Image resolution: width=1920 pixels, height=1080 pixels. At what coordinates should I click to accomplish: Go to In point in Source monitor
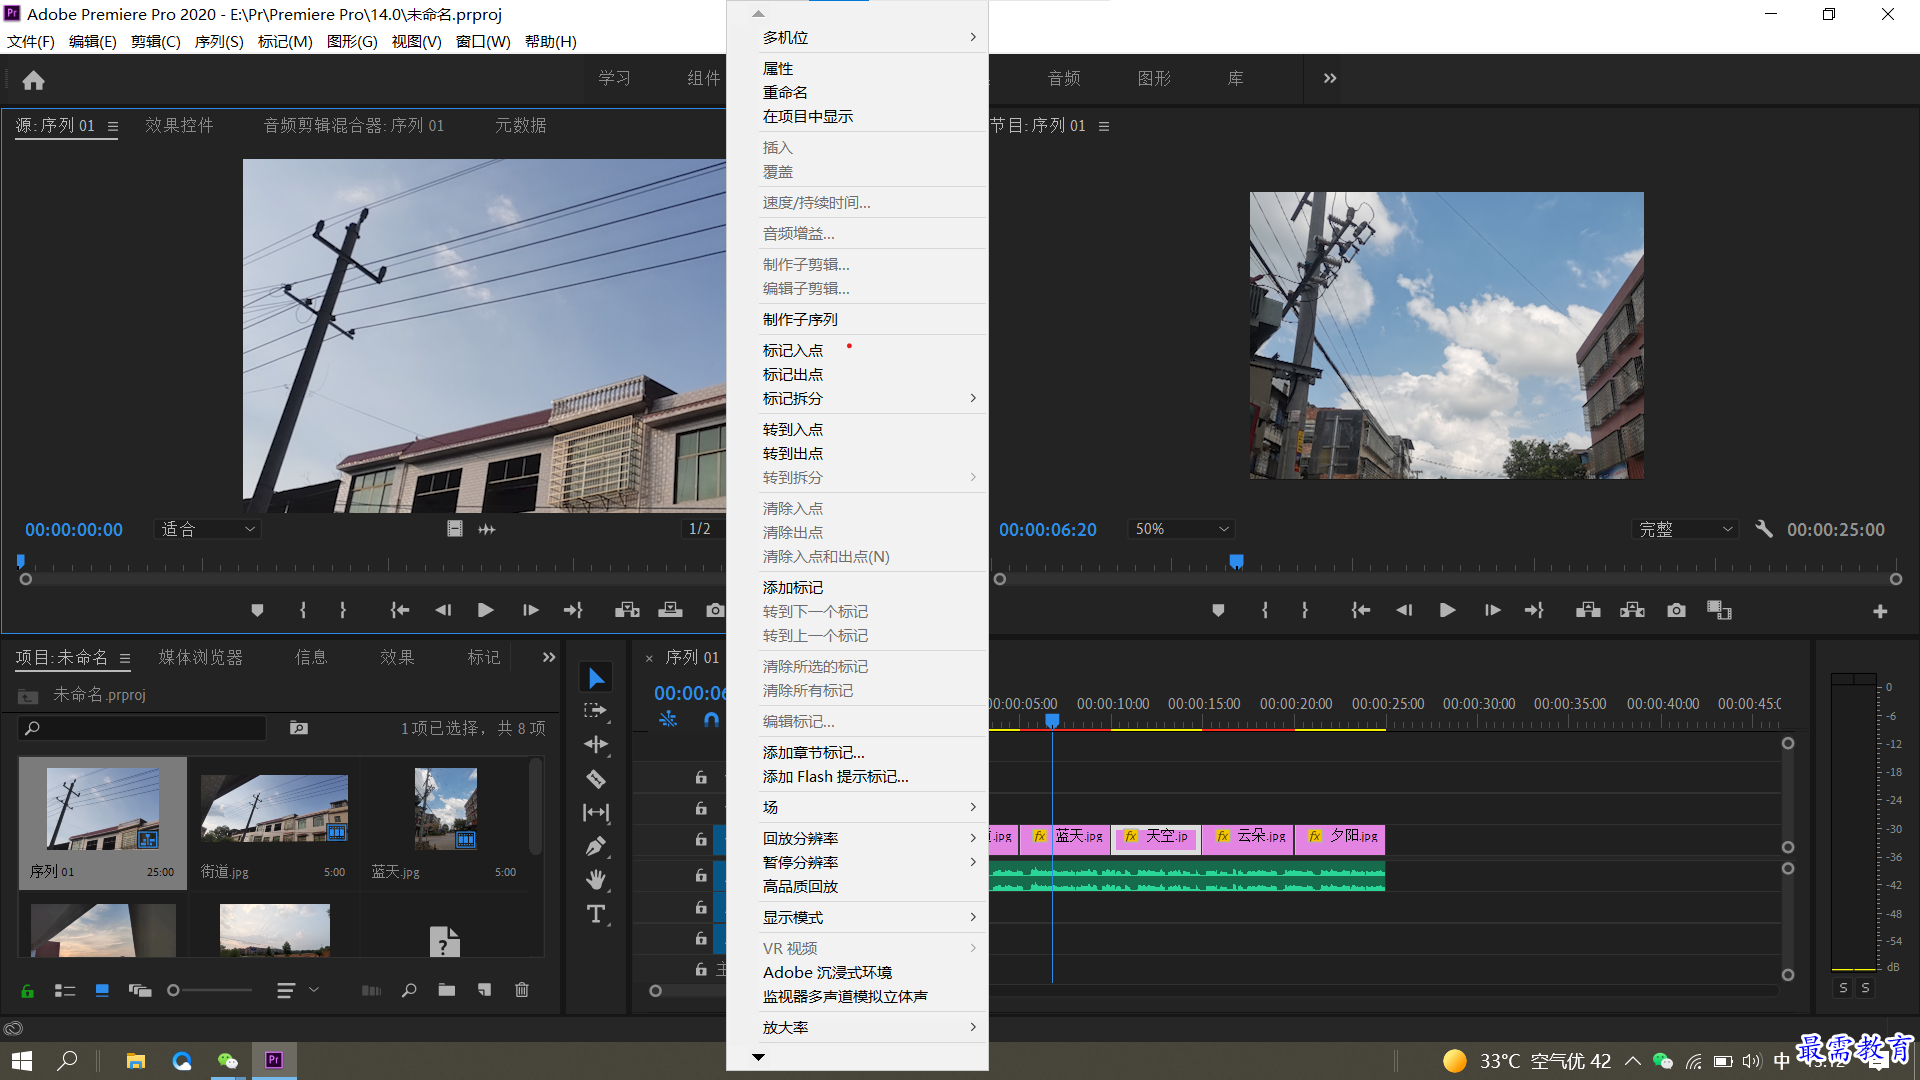coord(400,610)
